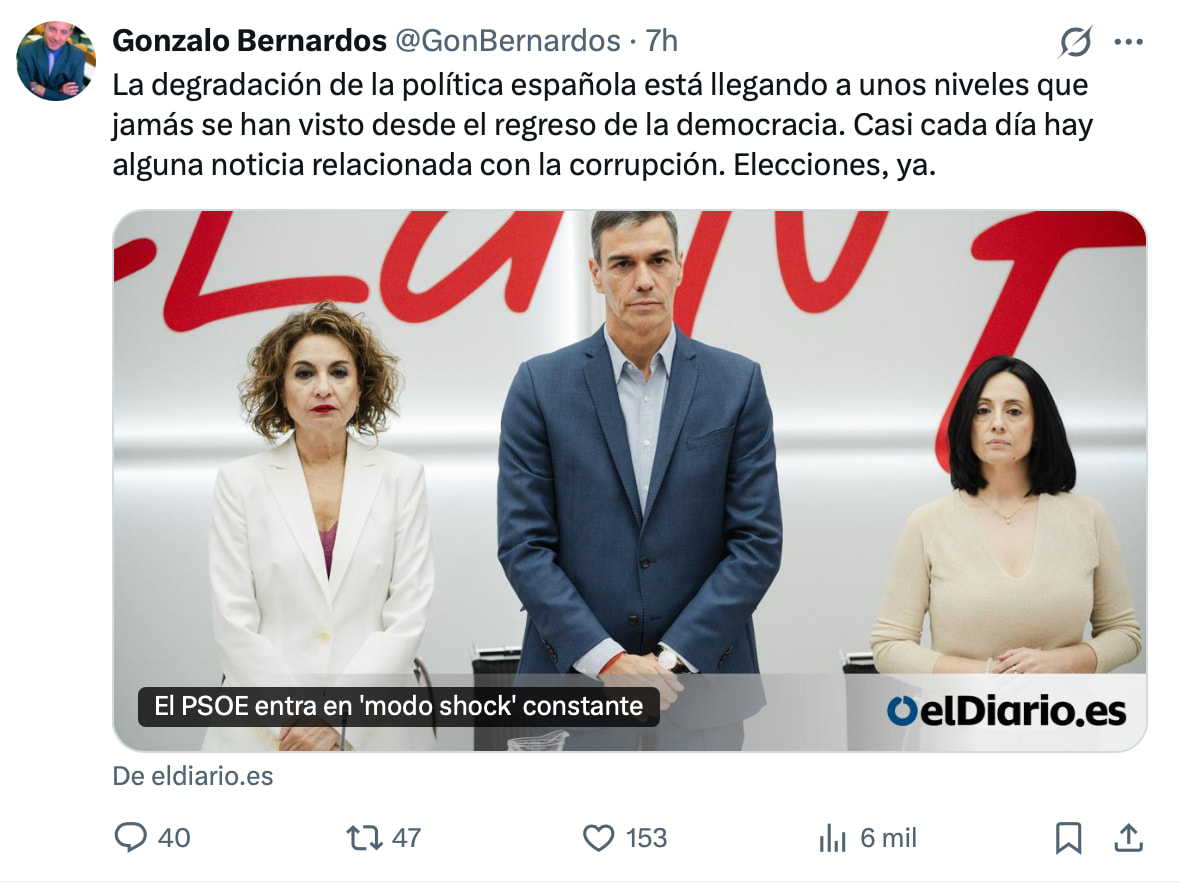This screenshot has height=886, width=1180.
Task: Repost this tweet with retweet icon
Action: tap(364, 838)
